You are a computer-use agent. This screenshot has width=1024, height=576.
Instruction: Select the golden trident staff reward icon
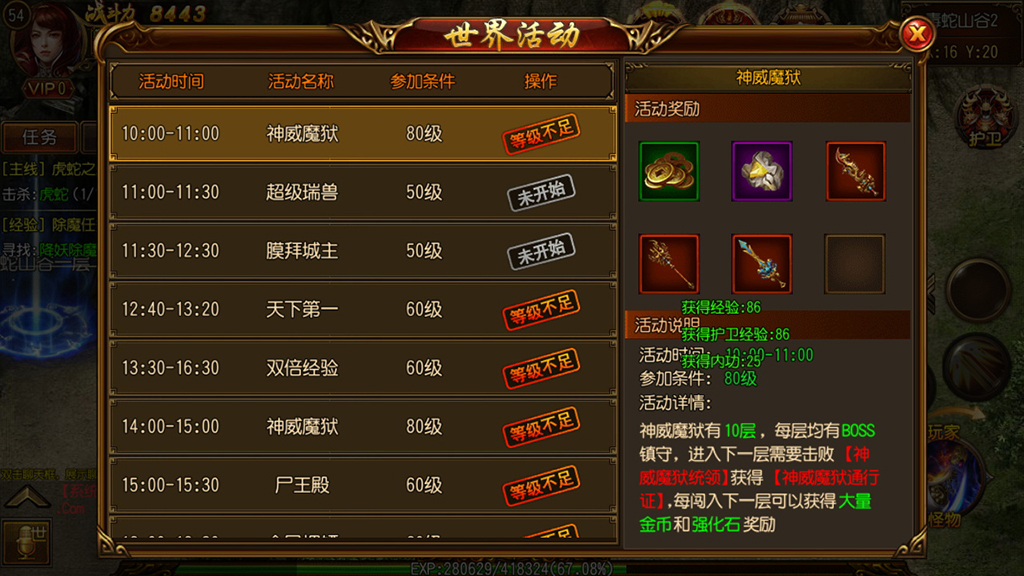coord(669,264)
